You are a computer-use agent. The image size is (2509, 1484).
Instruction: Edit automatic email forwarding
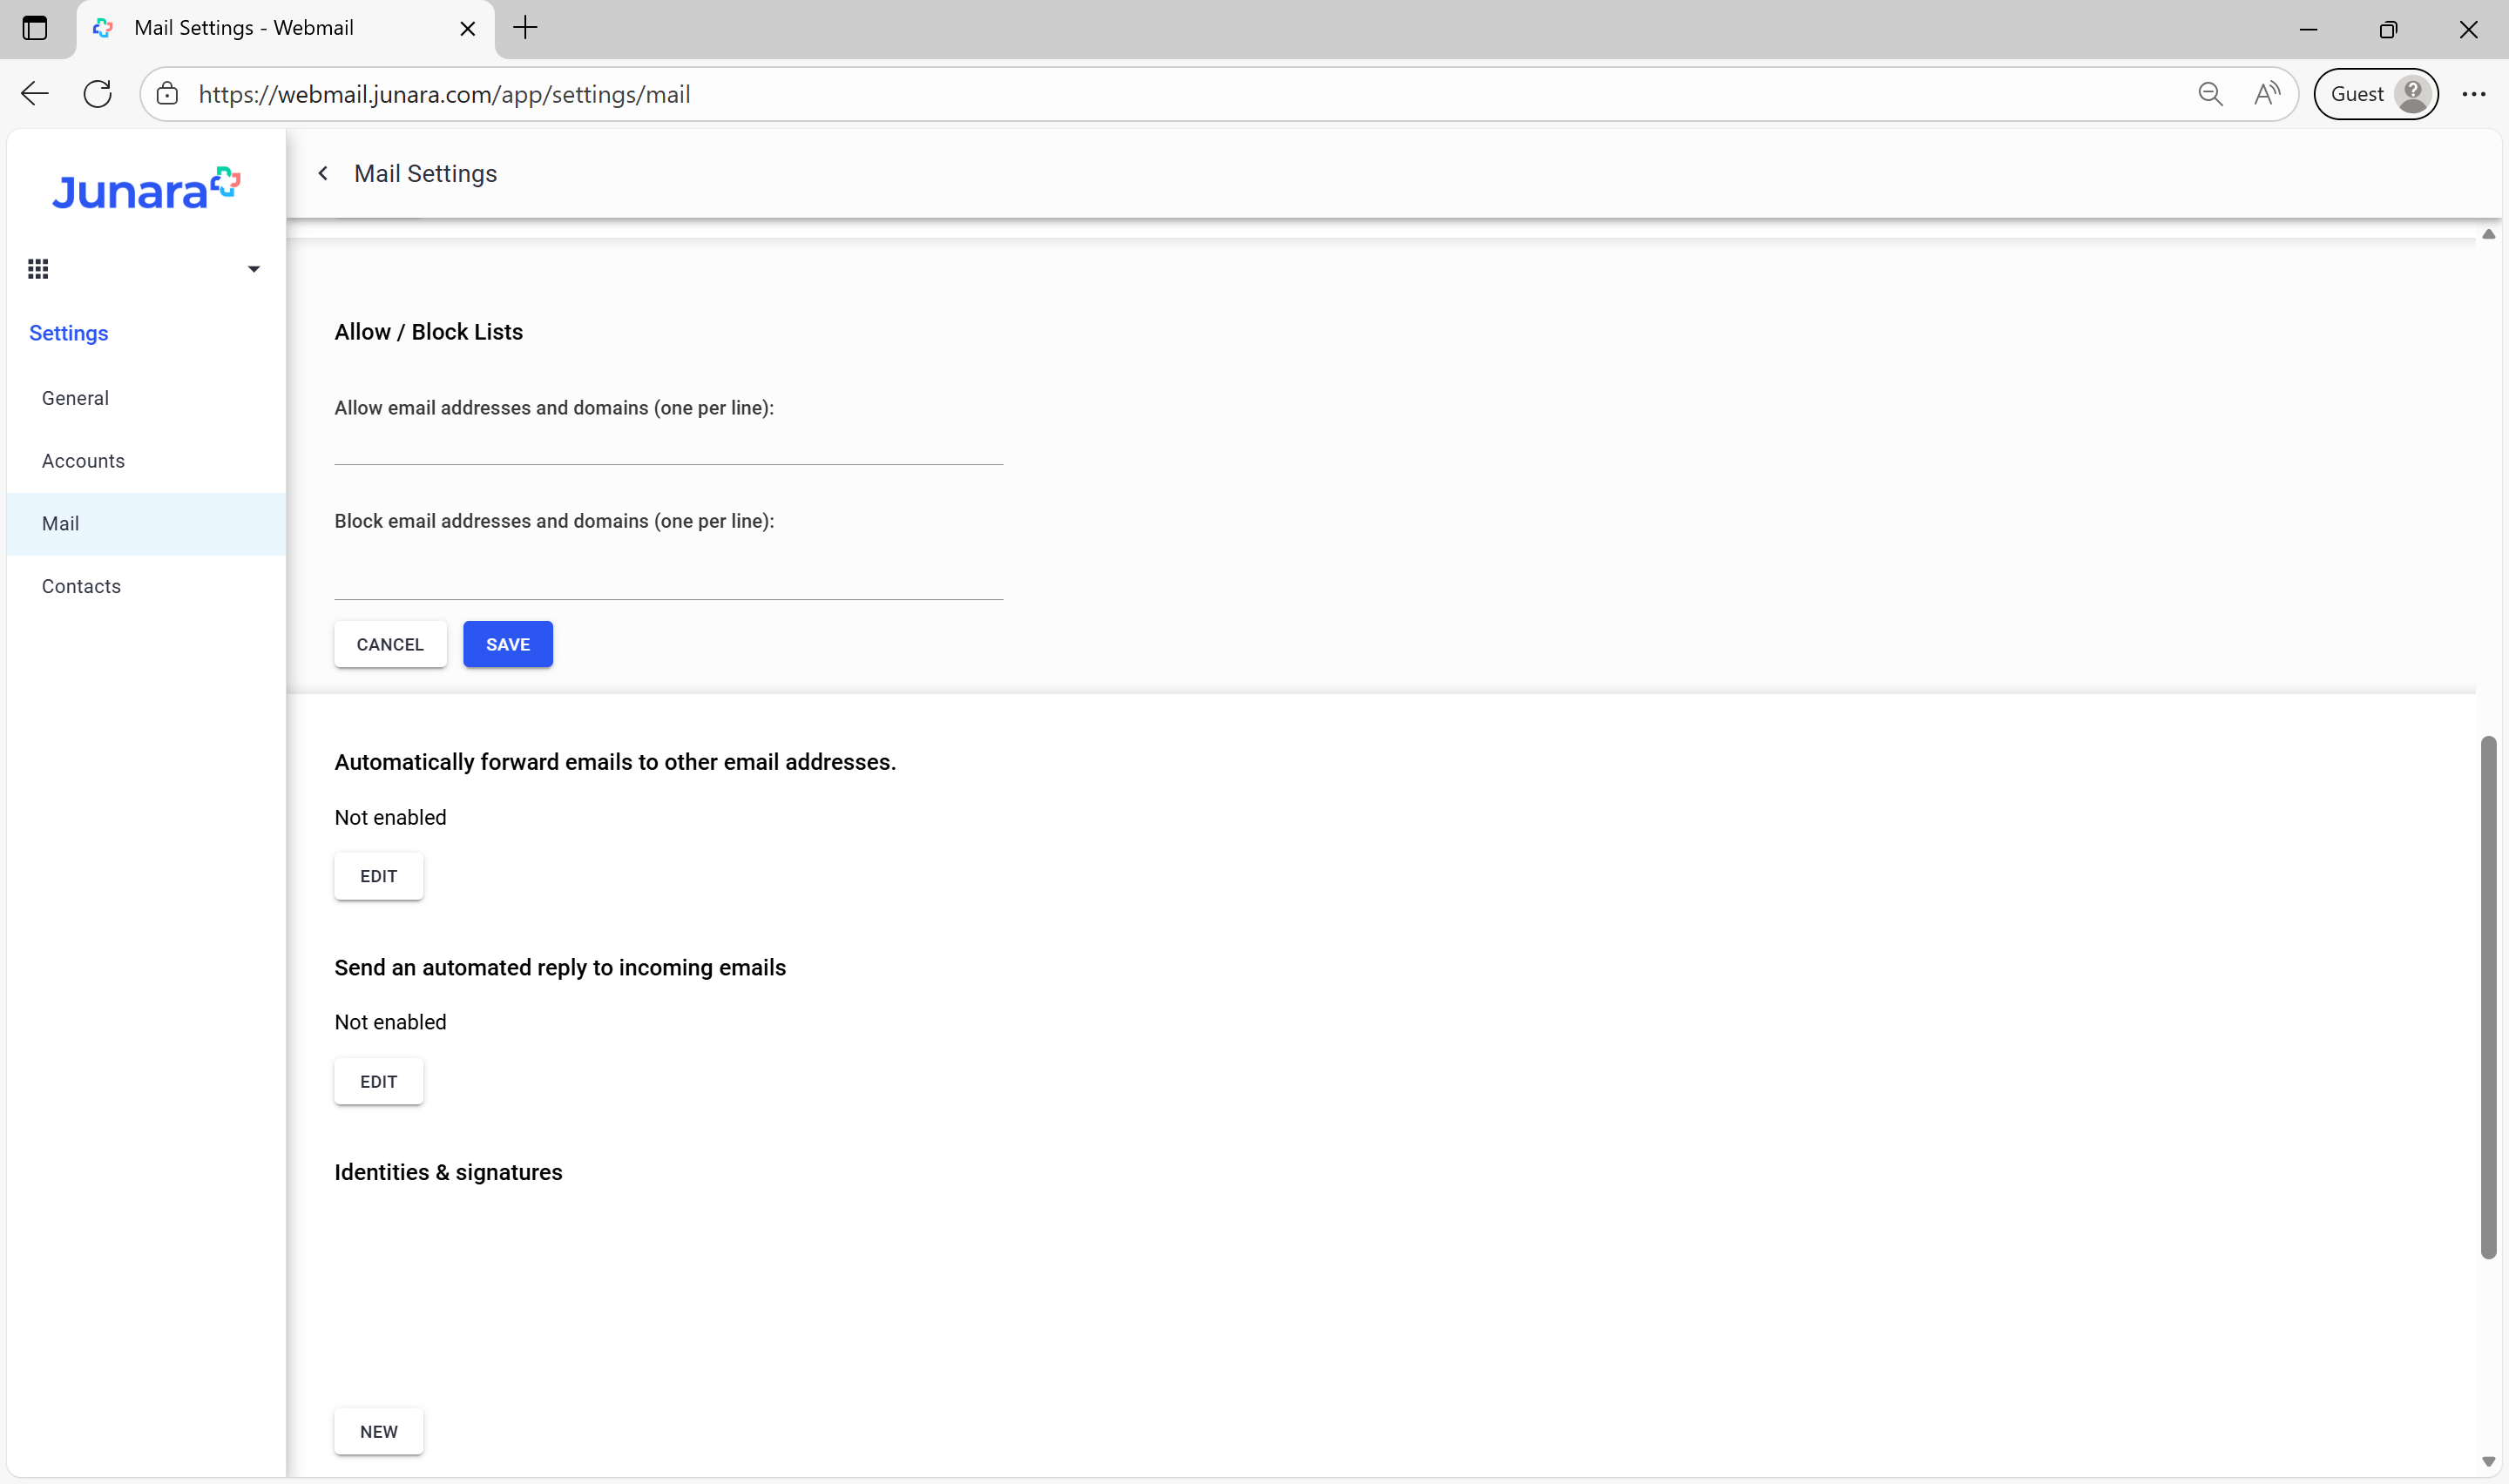pos(379,876)
